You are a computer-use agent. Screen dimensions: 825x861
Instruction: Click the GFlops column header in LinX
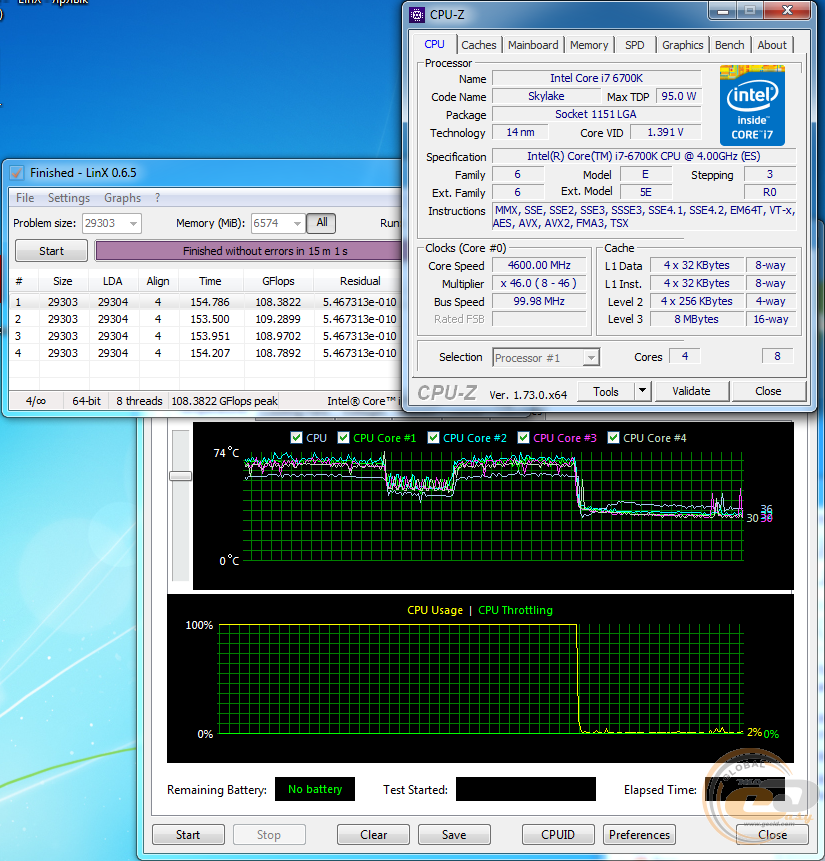pos(278,281)
